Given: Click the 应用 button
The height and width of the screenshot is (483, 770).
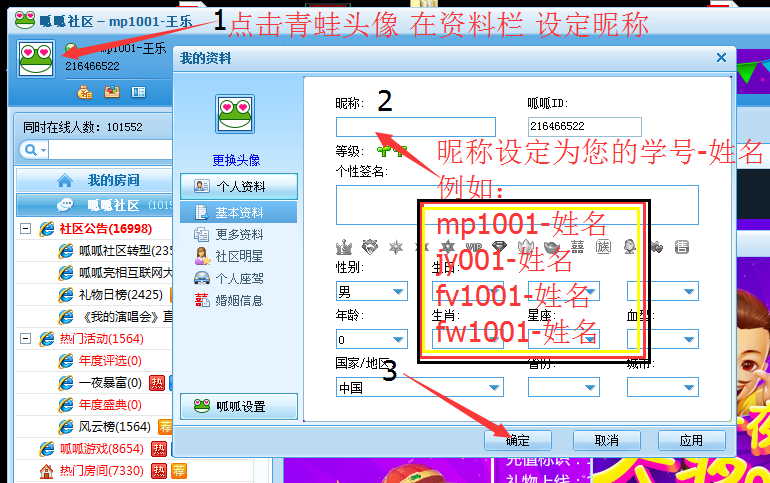Looking at the screenshot, I should click(x=691, y=440).
